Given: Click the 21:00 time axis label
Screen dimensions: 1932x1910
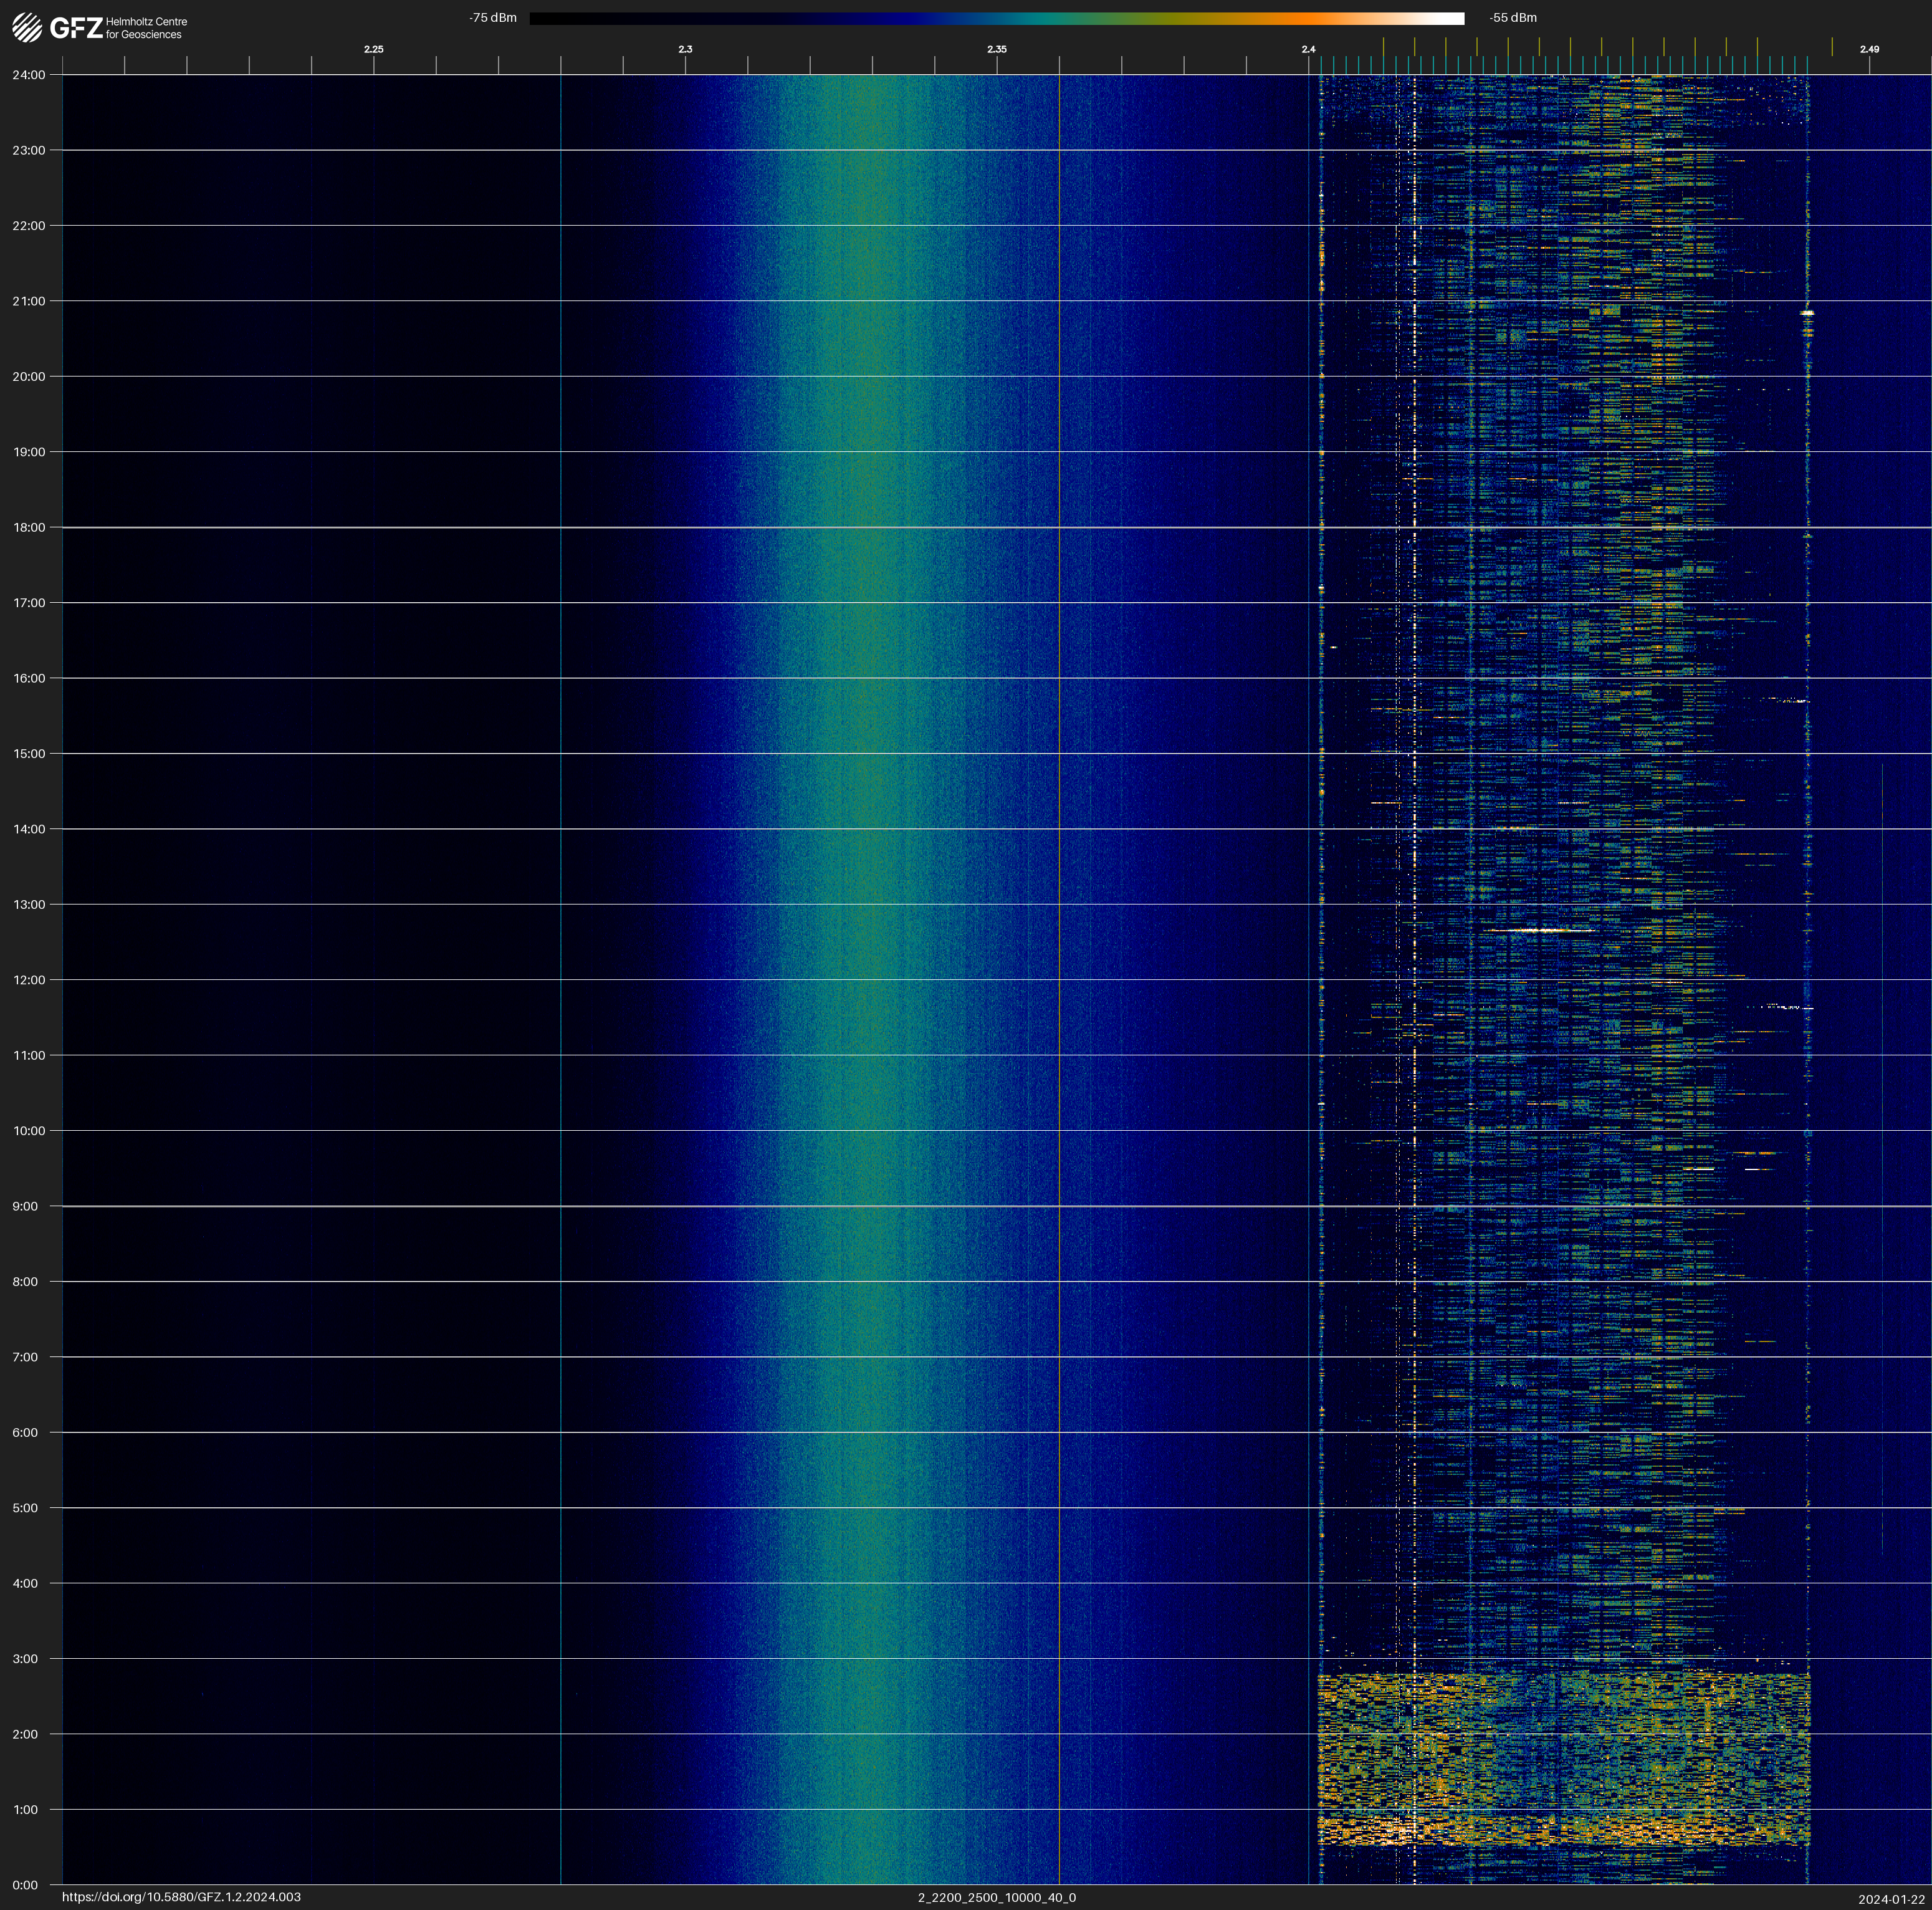Looking at the screenshot, I should 28,301.
